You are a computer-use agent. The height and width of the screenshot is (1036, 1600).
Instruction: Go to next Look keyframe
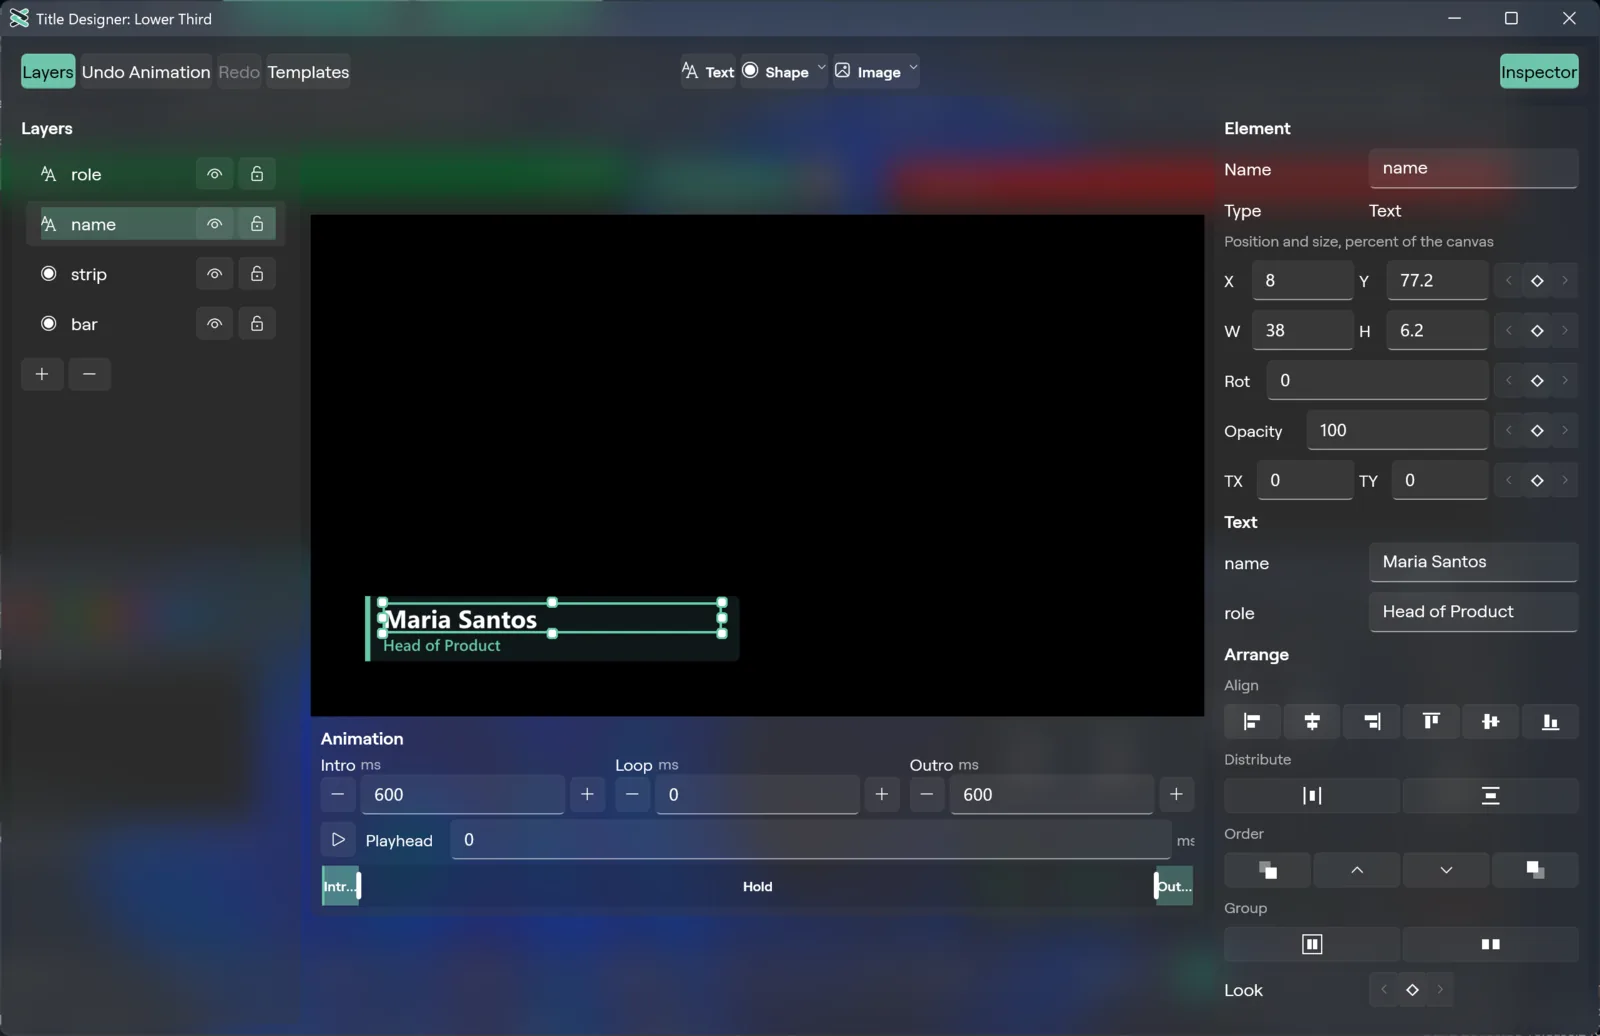tap(1440, 990)
